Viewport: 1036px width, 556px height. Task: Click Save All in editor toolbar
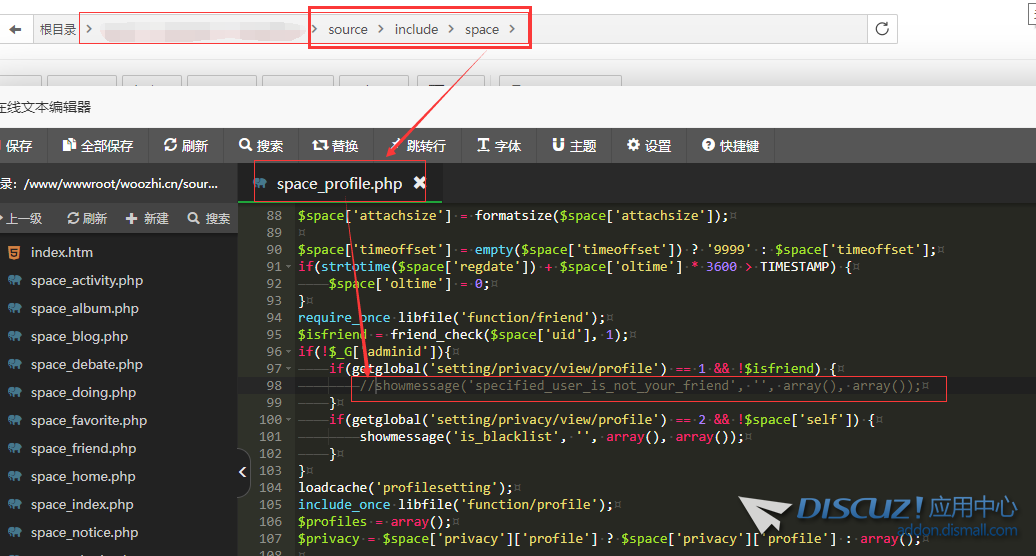point(97,146)
